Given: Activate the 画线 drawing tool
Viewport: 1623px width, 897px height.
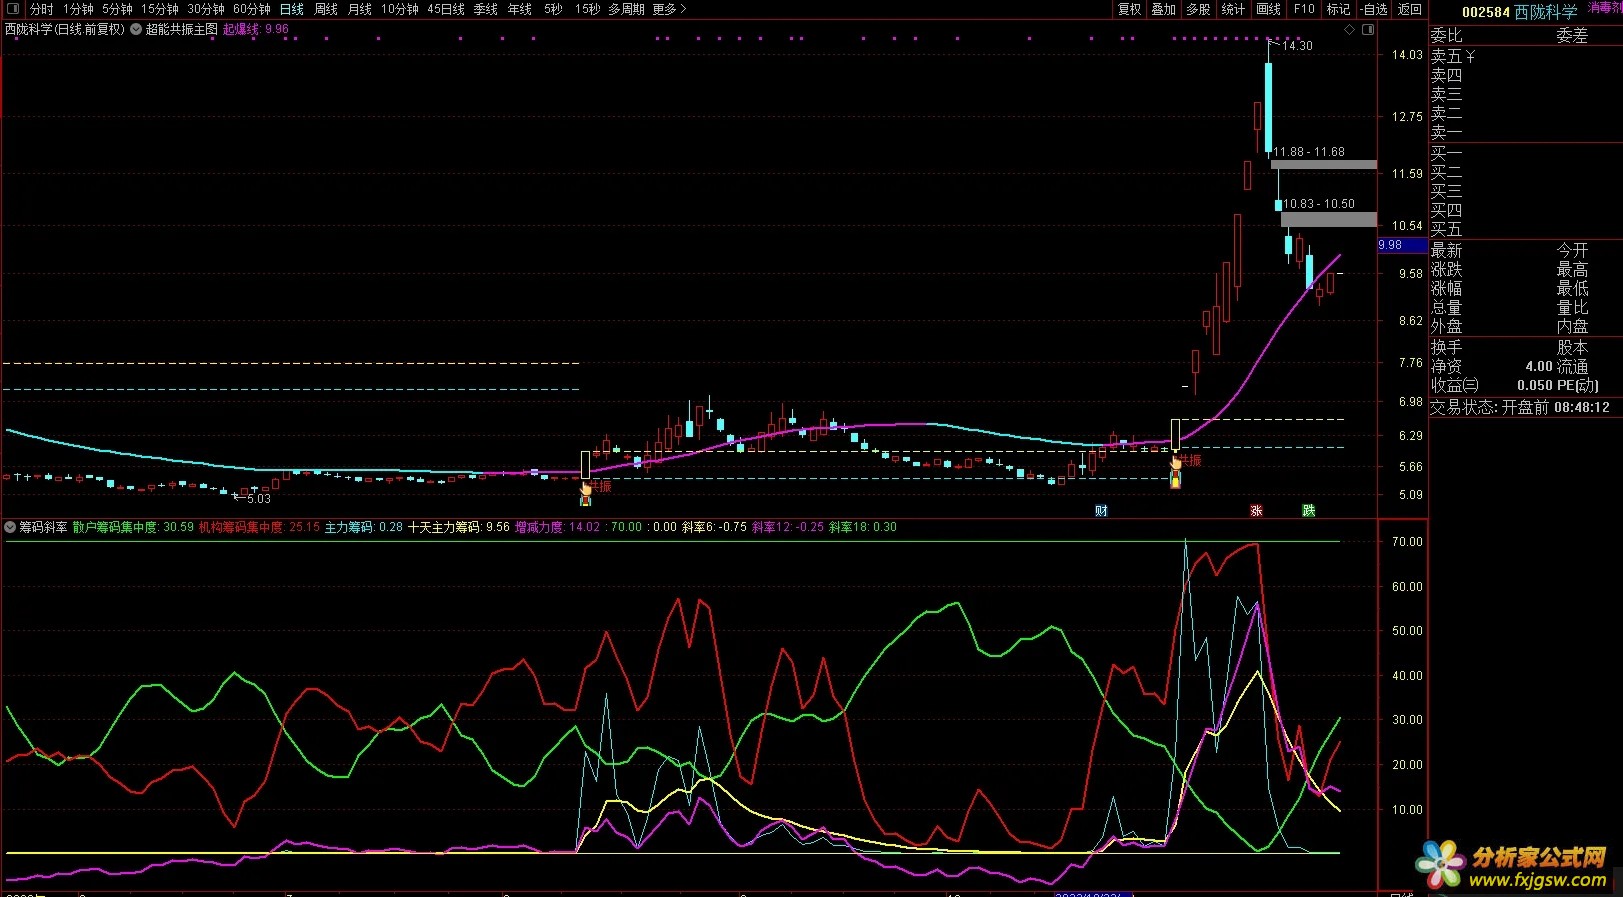Looking at the screenshot, I should pyautogui.click(x=1268, y=9).
